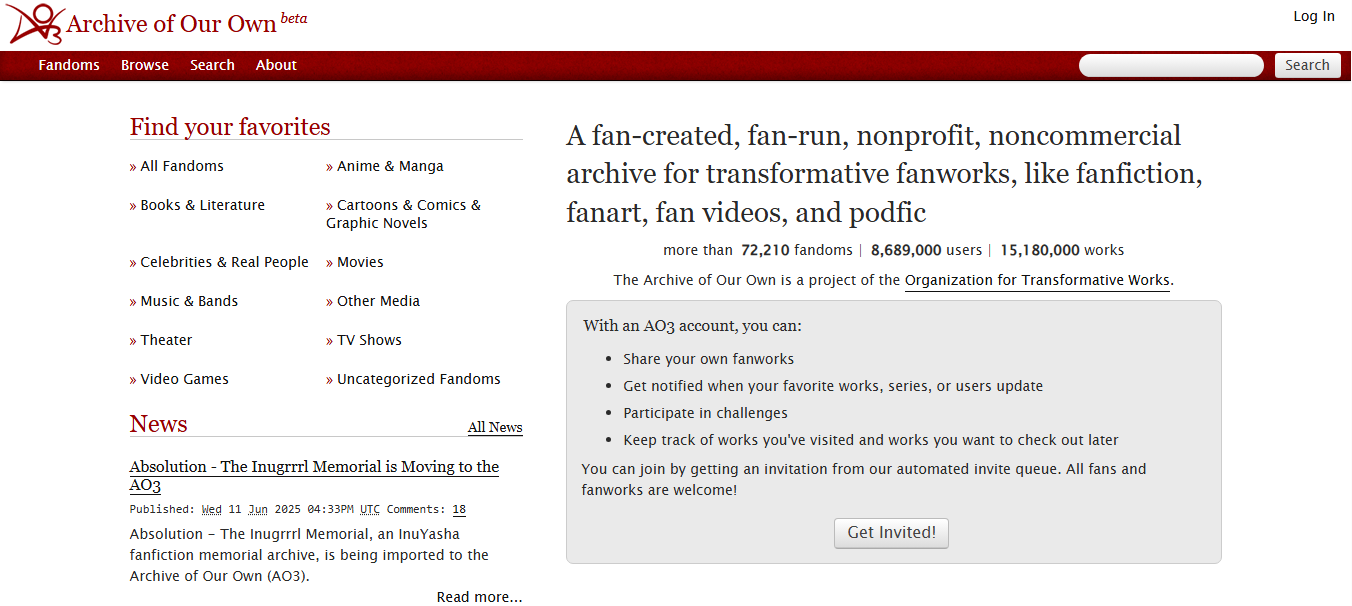Open the About menu

(x=276, y=65)
